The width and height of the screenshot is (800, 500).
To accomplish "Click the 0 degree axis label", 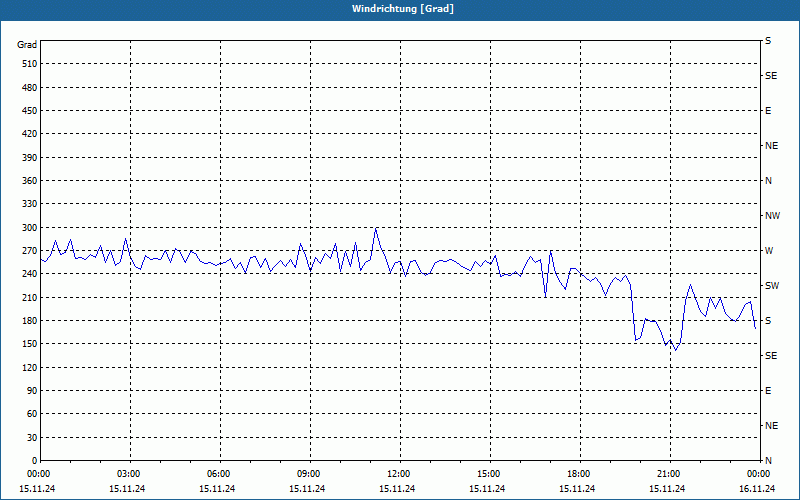I will (x=35, y=460).
